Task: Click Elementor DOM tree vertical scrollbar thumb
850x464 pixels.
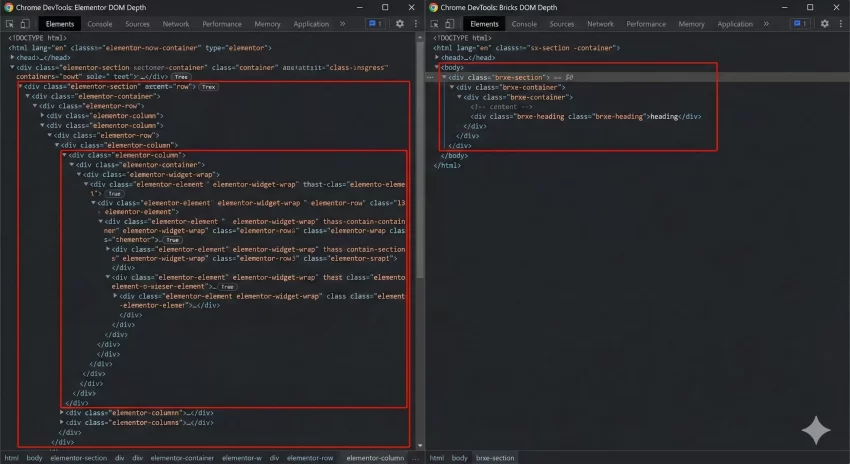Action: pyautogui.click(x=420, y=160)
